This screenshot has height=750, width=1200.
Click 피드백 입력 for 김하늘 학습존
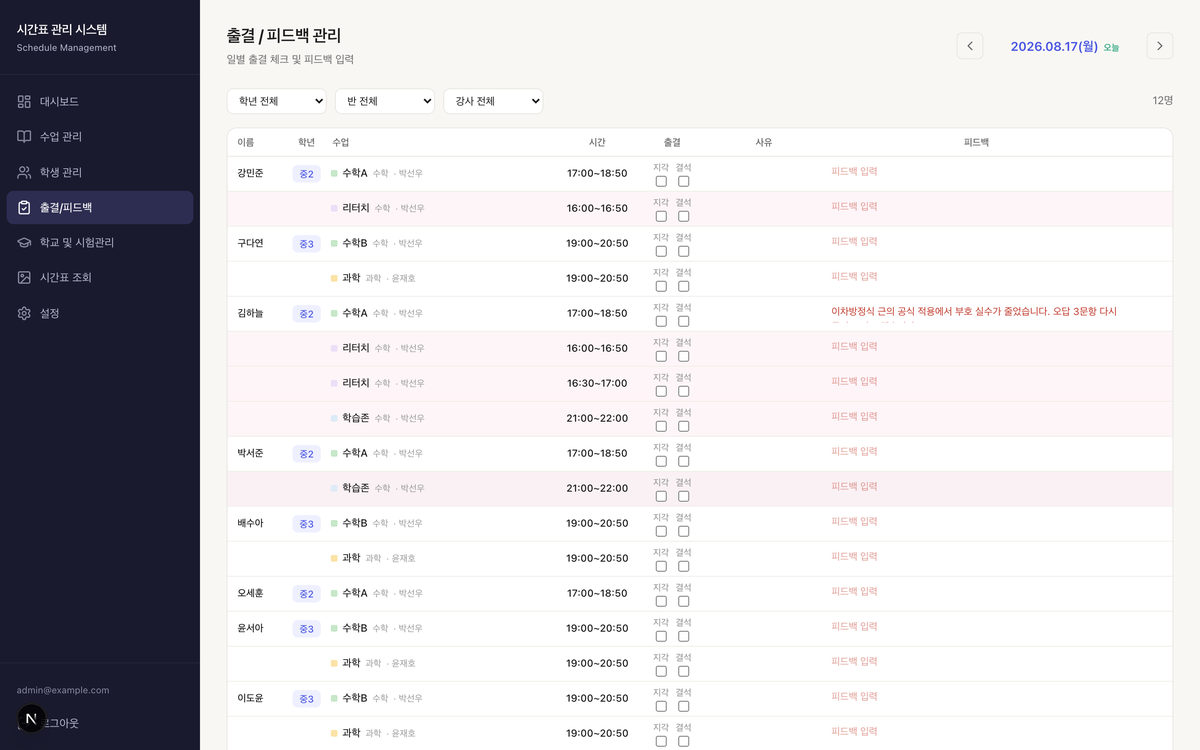click(854, 416)
